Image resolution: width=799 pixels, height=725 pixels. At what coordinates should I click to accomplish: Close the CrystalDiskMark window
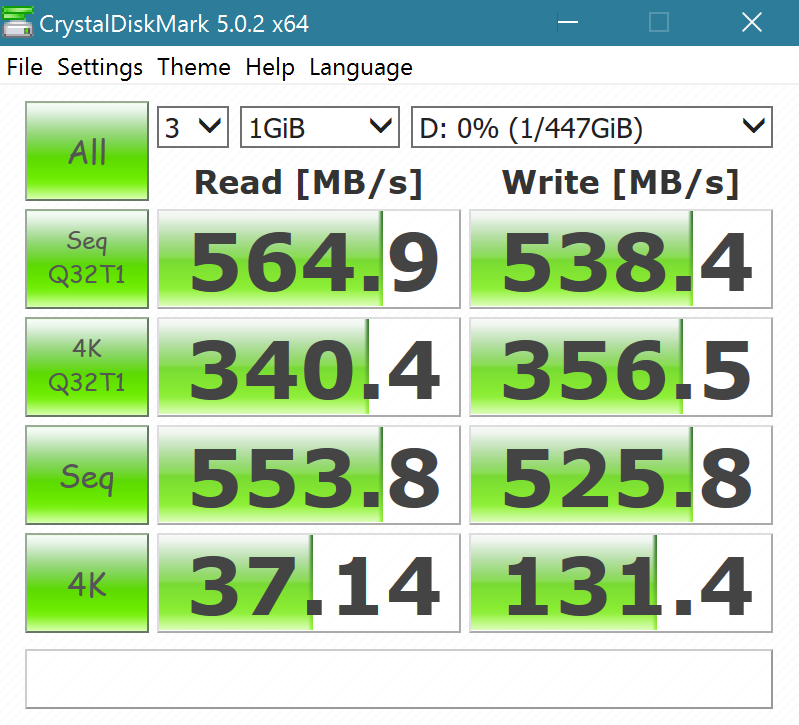(x=752, y=22)
